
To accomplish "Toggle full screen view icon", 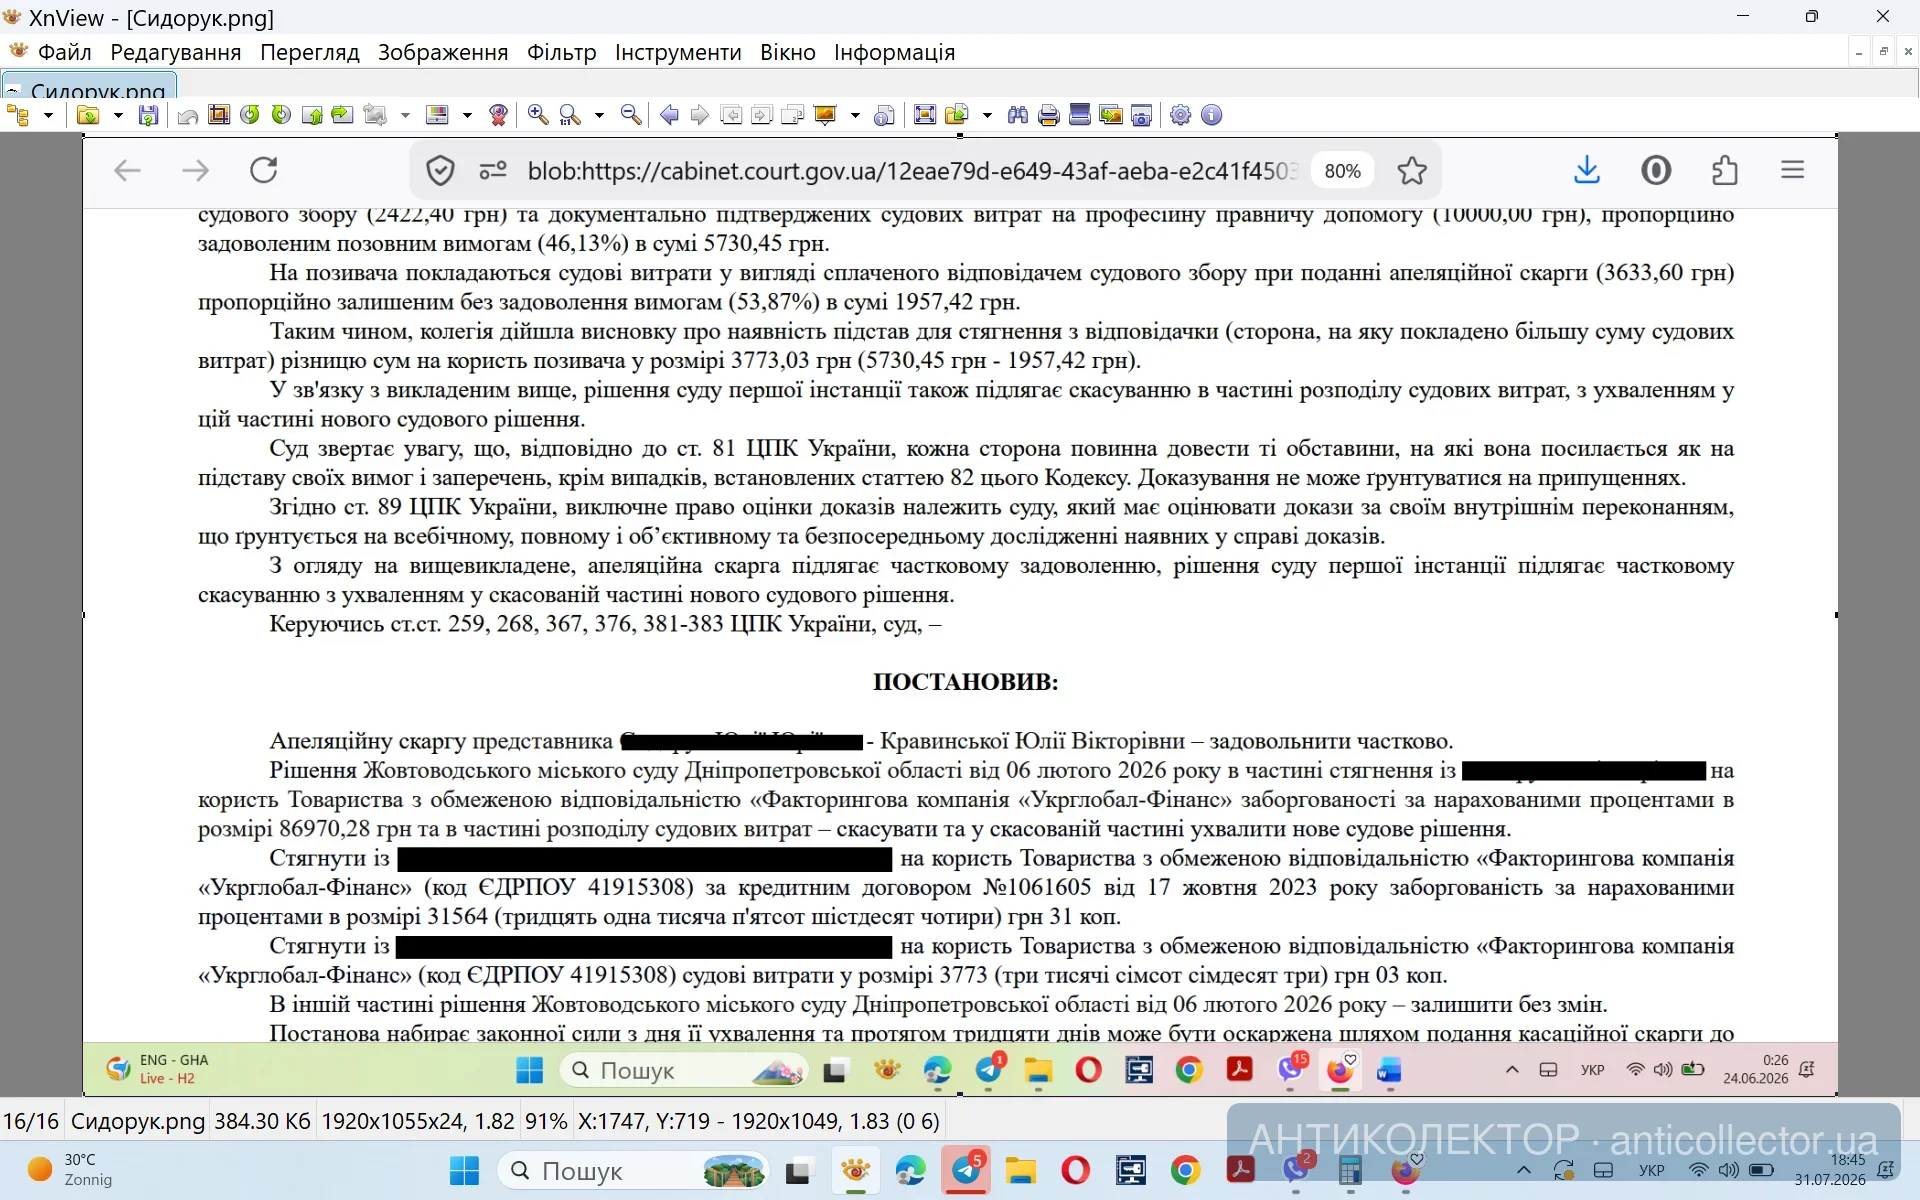I will pos(925,115).
